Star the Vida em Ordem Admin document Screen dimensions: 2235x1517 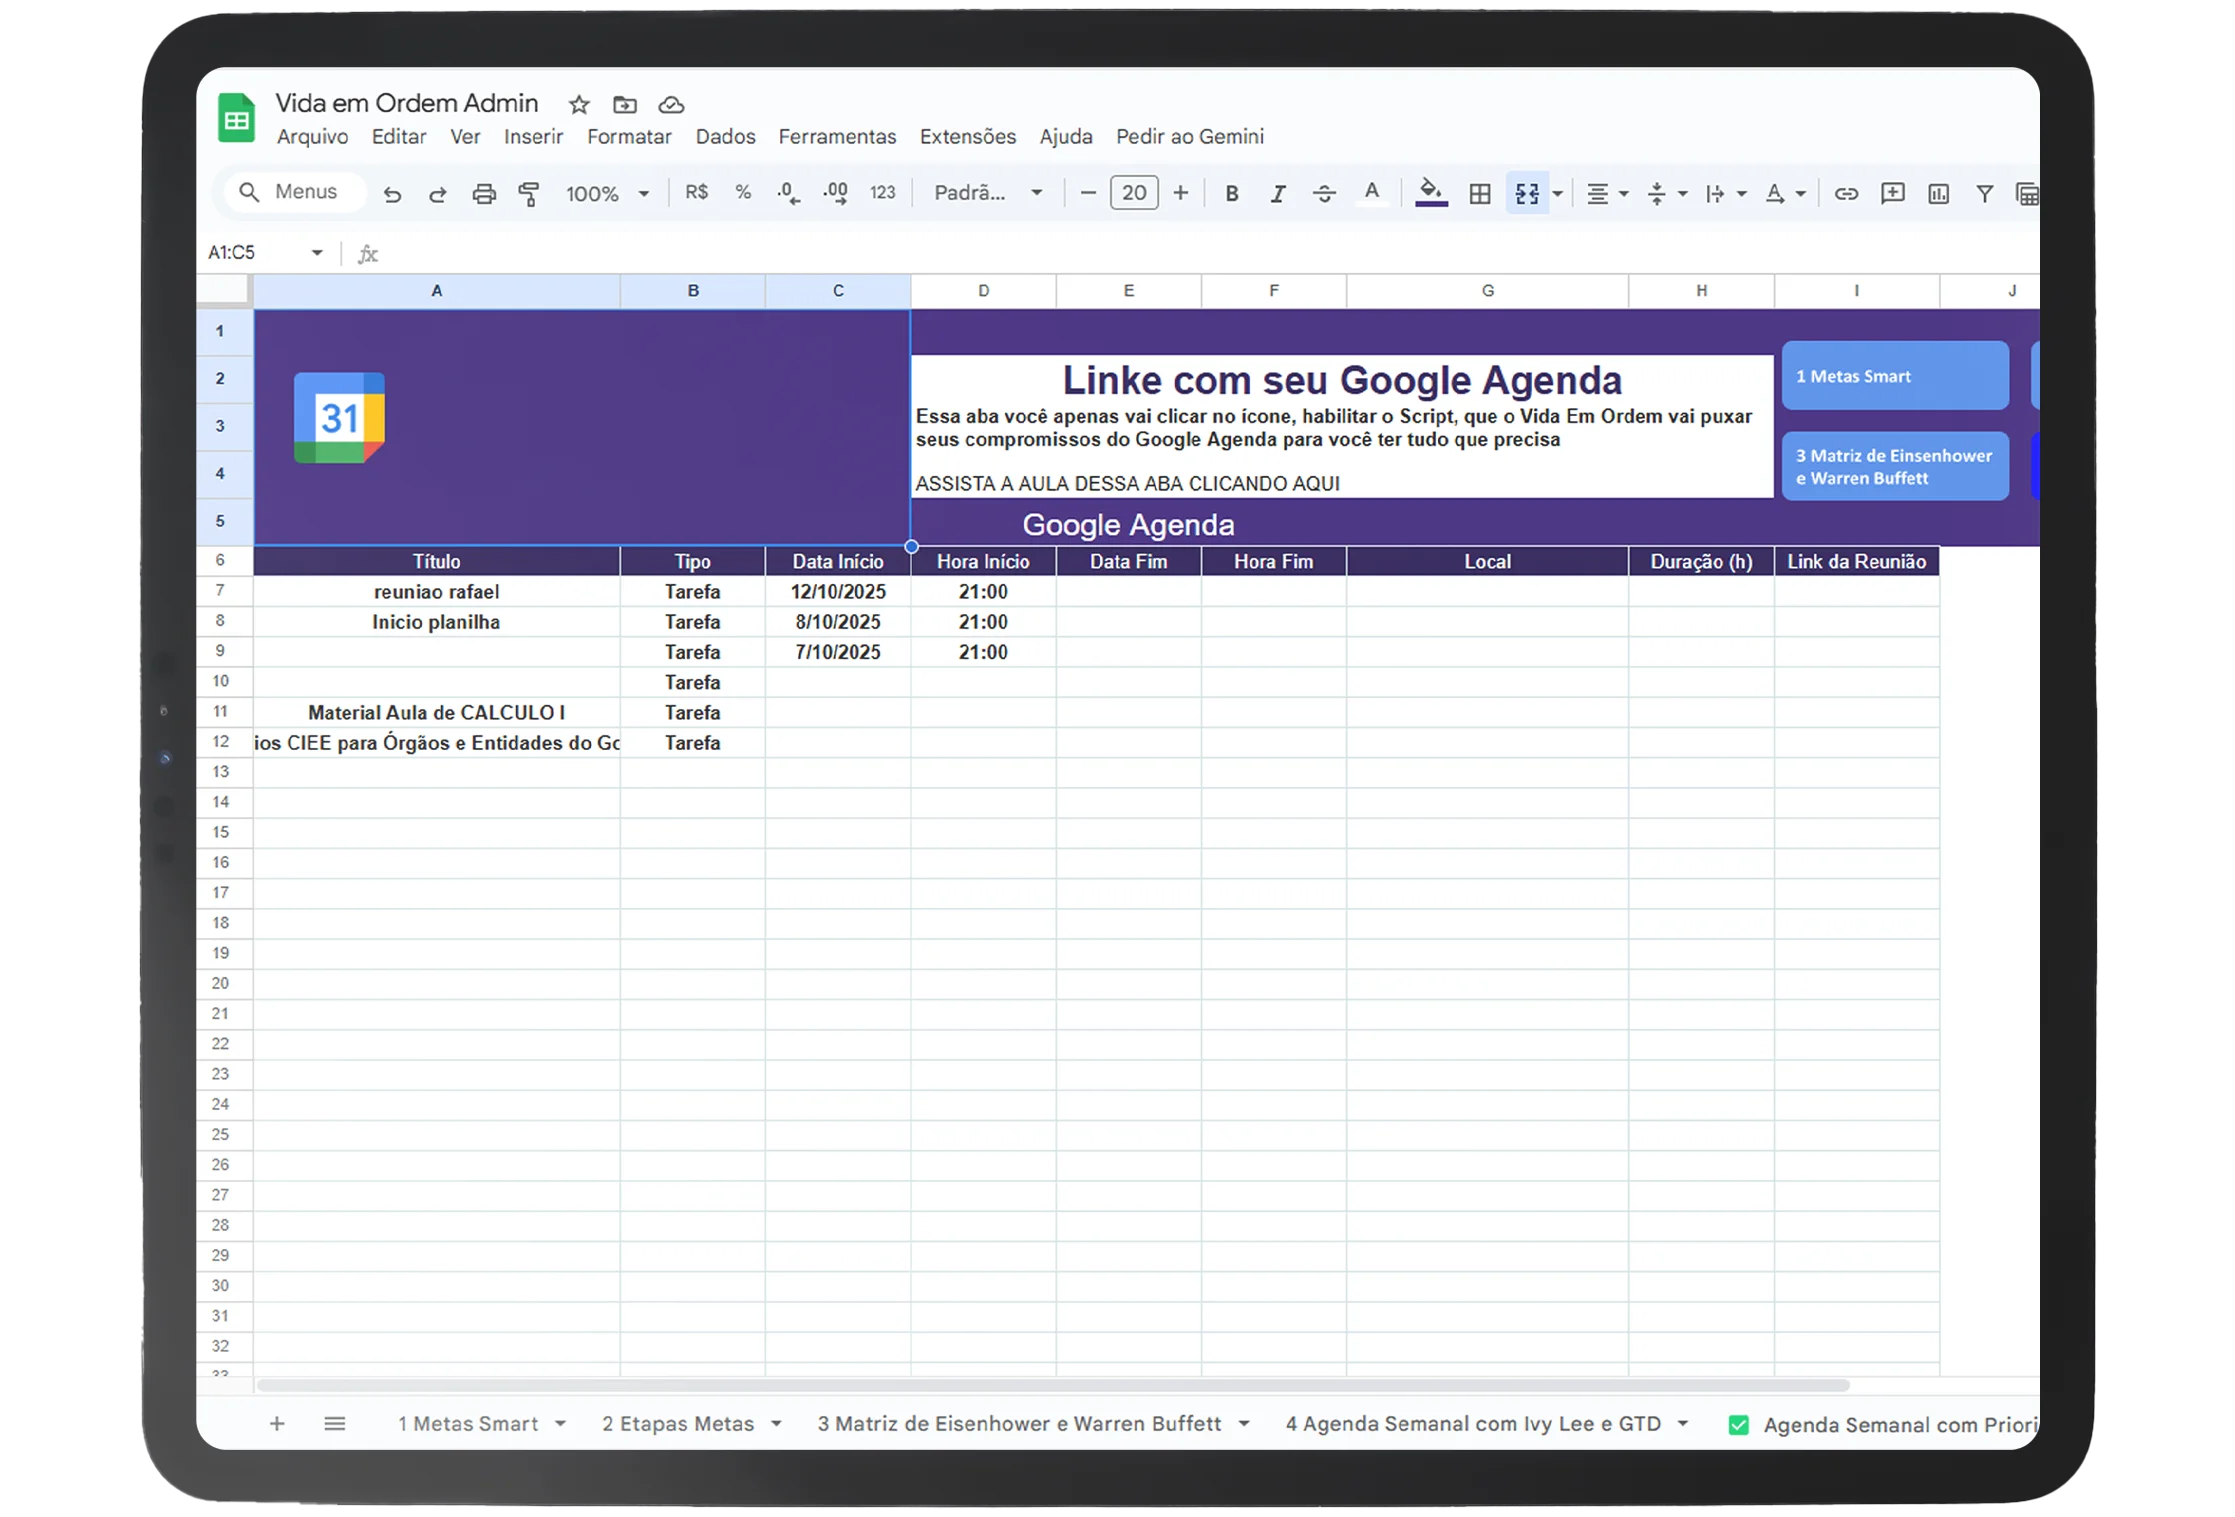click(x=579, y=105)
